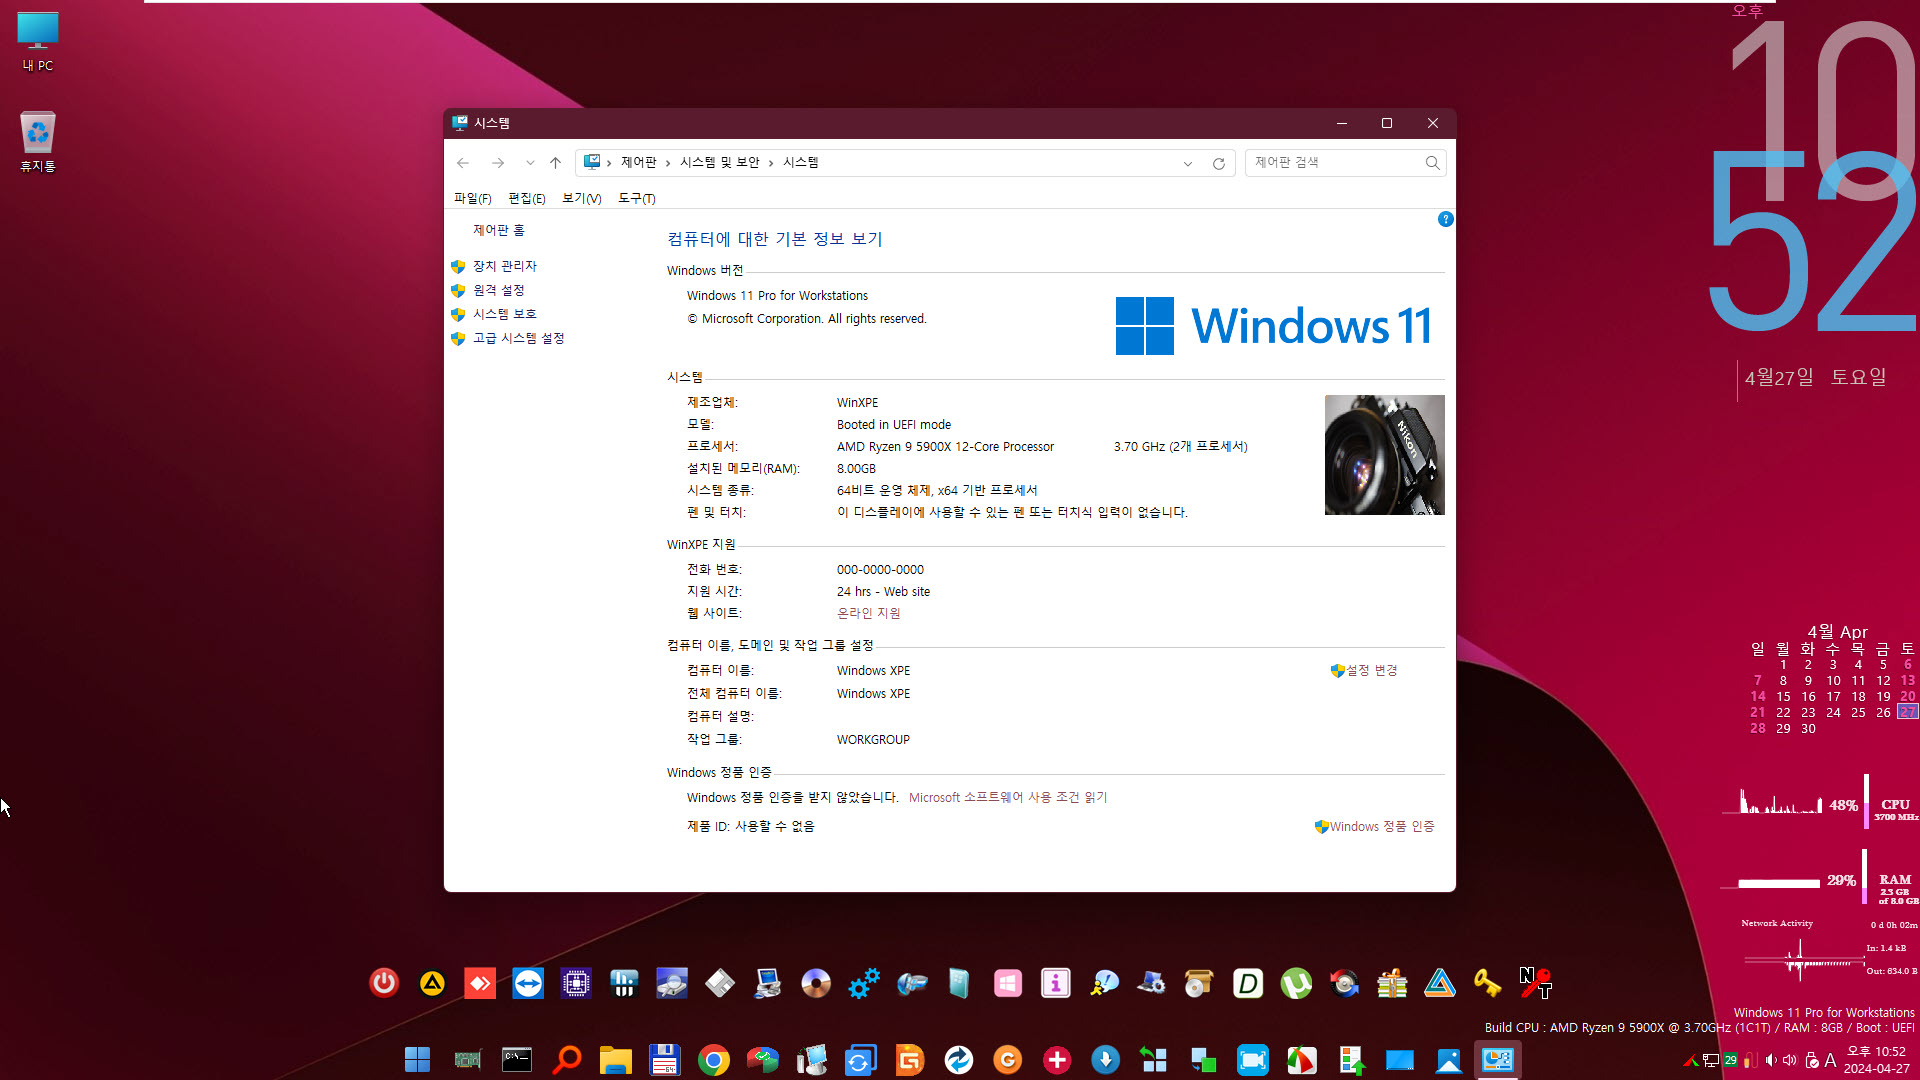Viewport: 1920px width, 1080px height.
Task: Click online support link (온라인 지원)
Action: click(869, 613)
